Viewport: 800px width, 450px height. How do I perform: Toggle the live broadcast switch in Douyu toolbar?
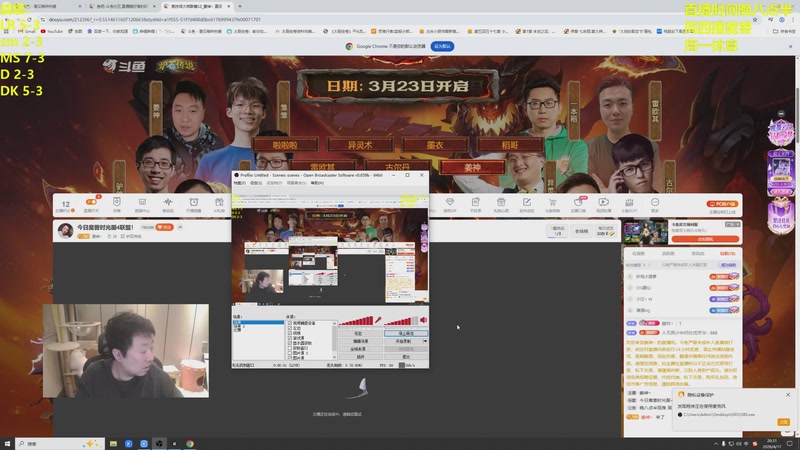pos(91,202)
